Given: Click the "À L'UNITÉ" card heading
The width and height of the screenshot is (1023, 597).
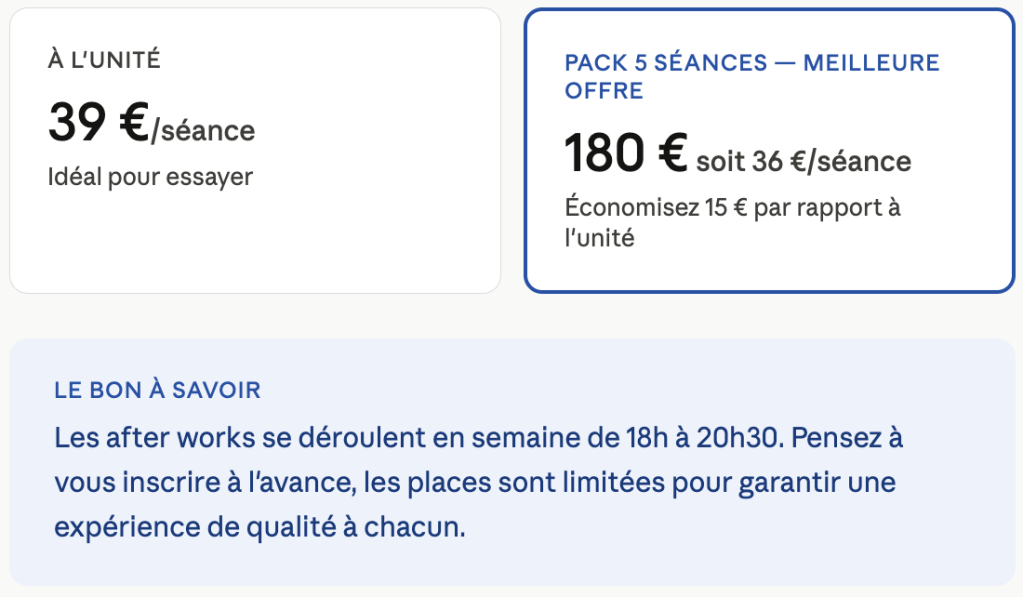Looking at the screenshot, I should [104, 60].
